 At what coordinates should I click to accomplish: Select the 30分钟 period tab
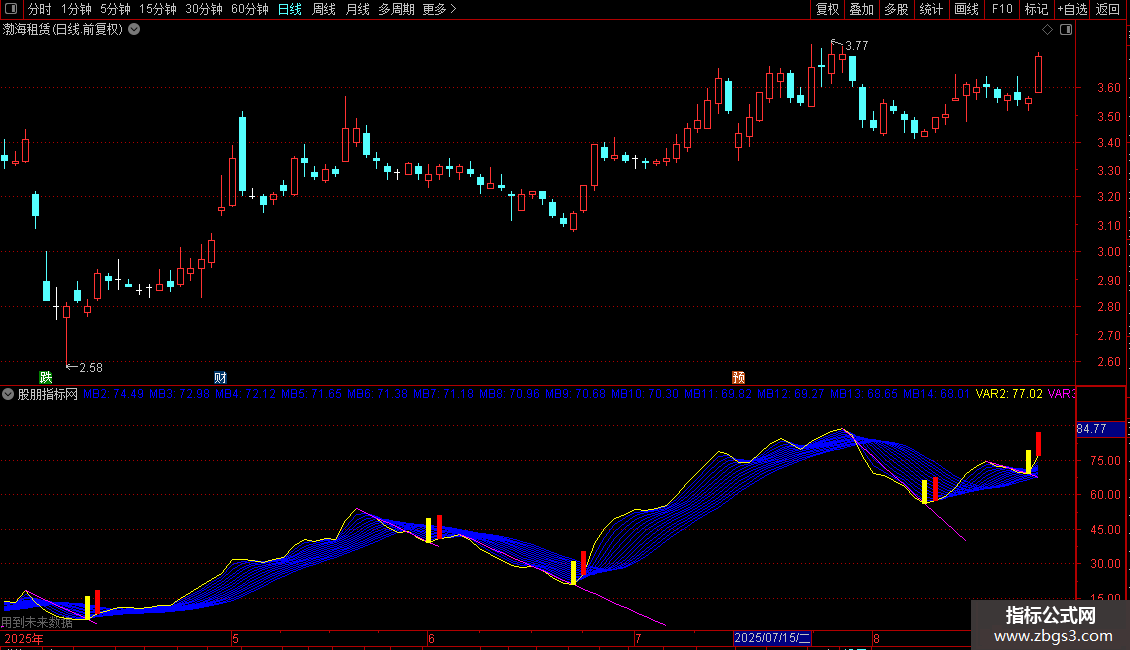click(x=204, y=9)
